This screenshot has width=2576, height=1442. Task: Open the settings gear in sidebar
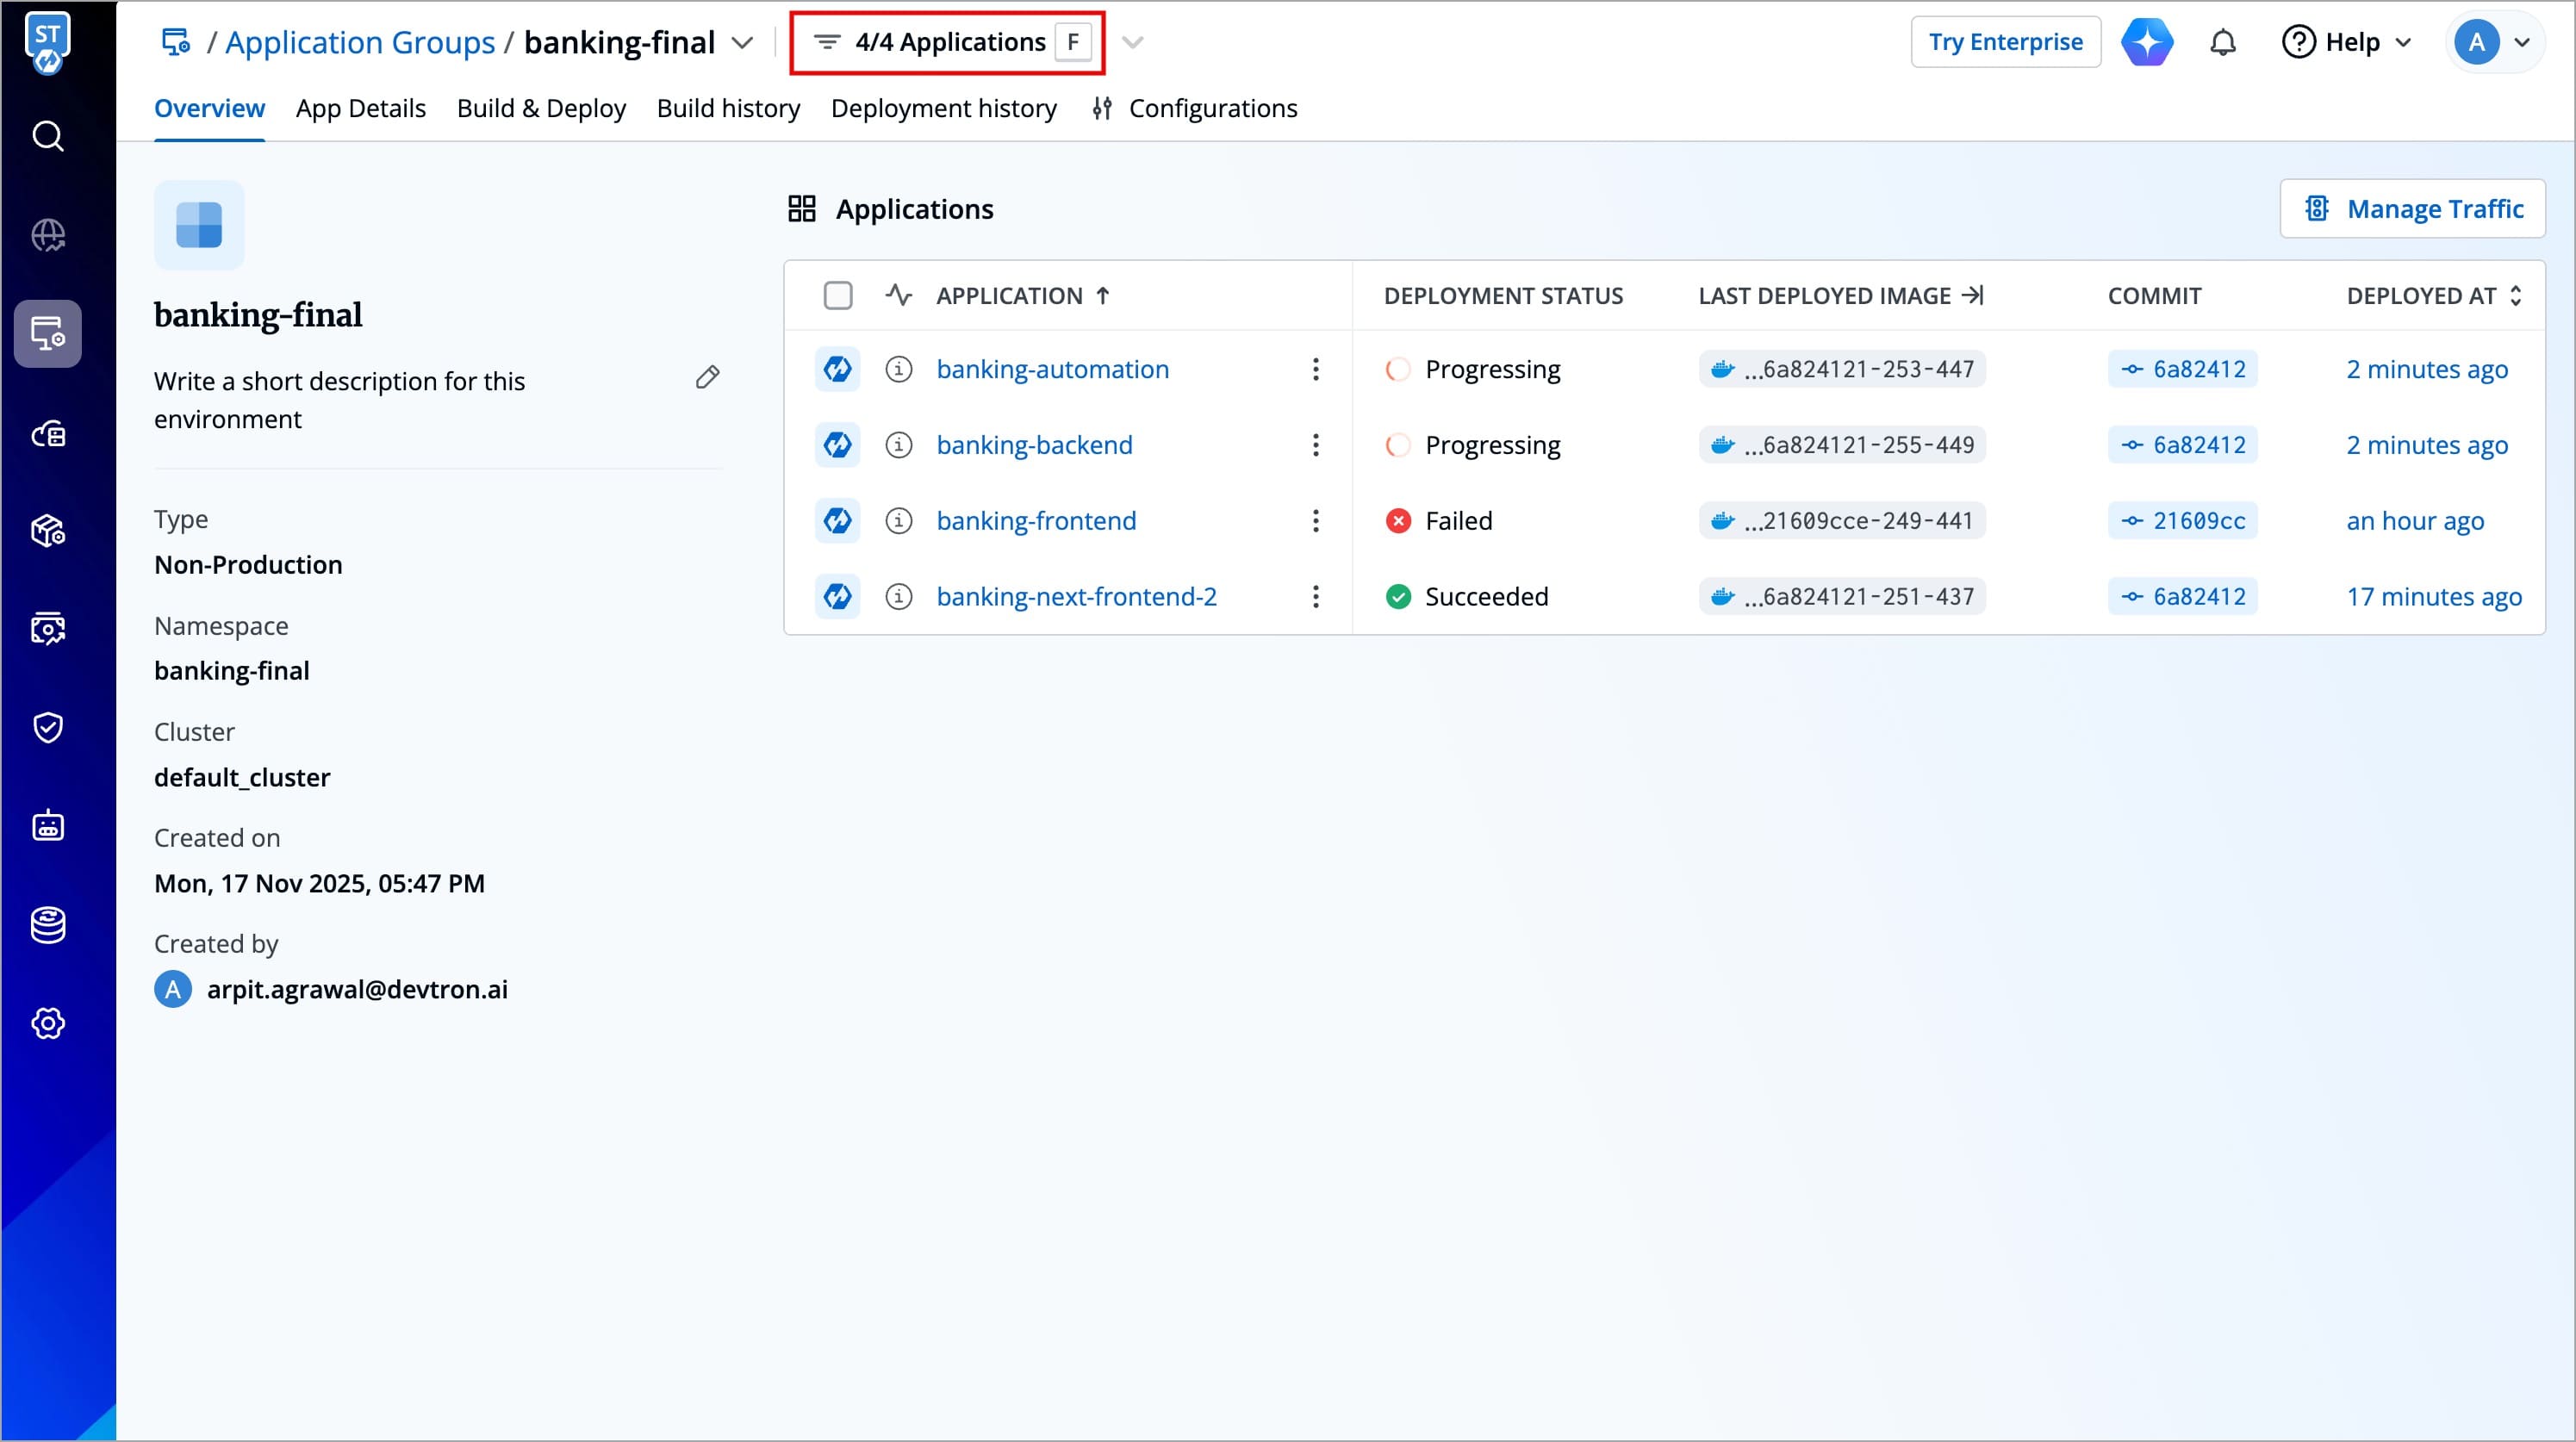pos(48,1023)
